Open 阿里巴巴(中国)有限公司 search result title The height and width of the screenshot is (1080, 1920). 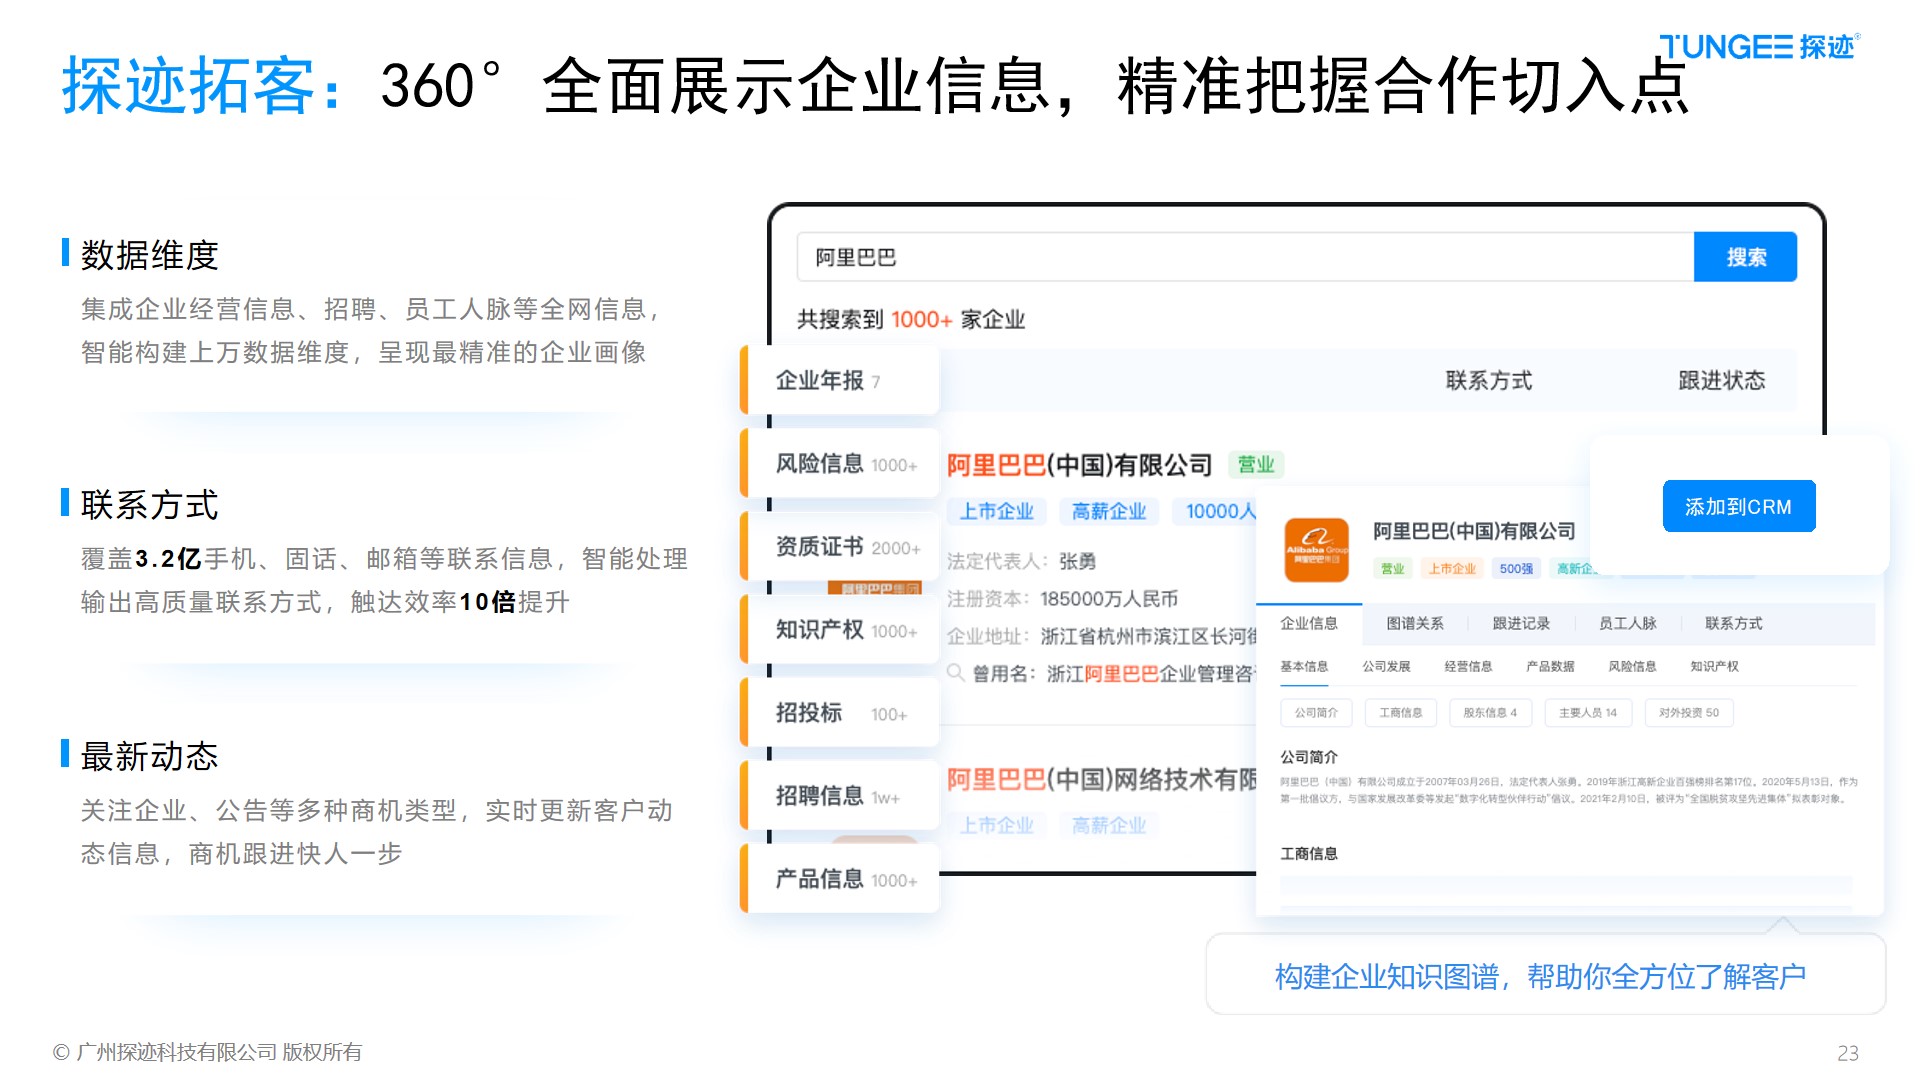1079,465
